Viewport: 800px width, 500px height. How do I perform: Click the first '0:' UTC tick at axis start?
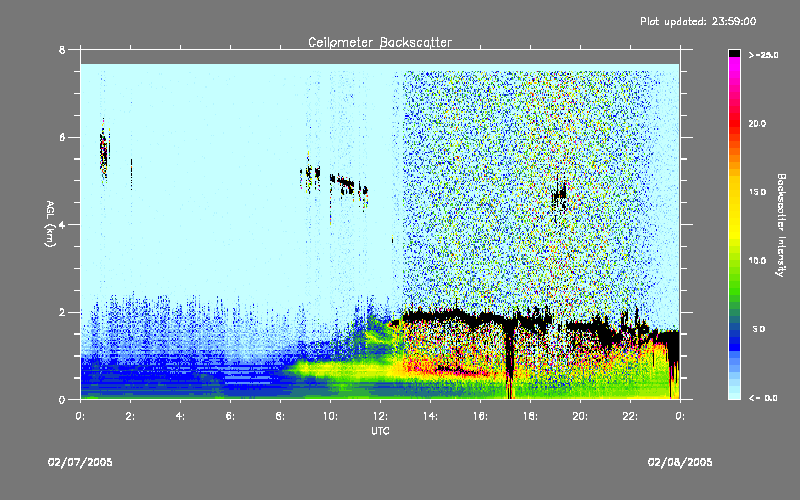(x=80, y=416)
